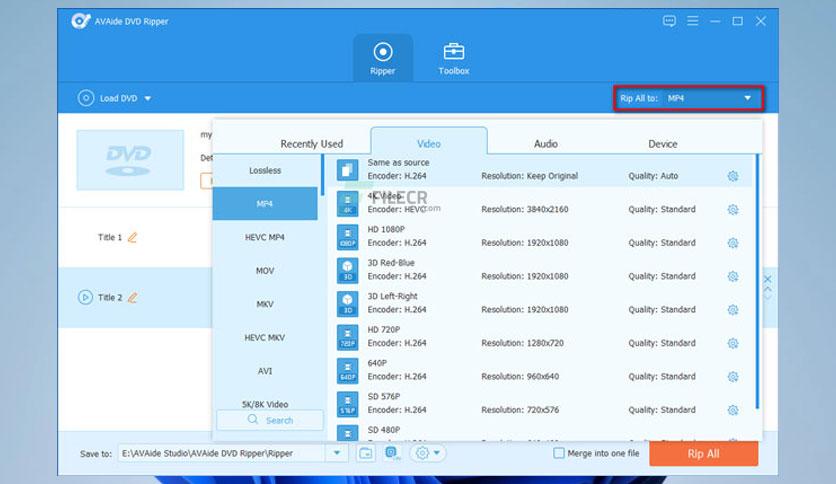This screenshot has height=484, width=836.
Task: Click the 640P preset icon
Action: click(348, 371)
